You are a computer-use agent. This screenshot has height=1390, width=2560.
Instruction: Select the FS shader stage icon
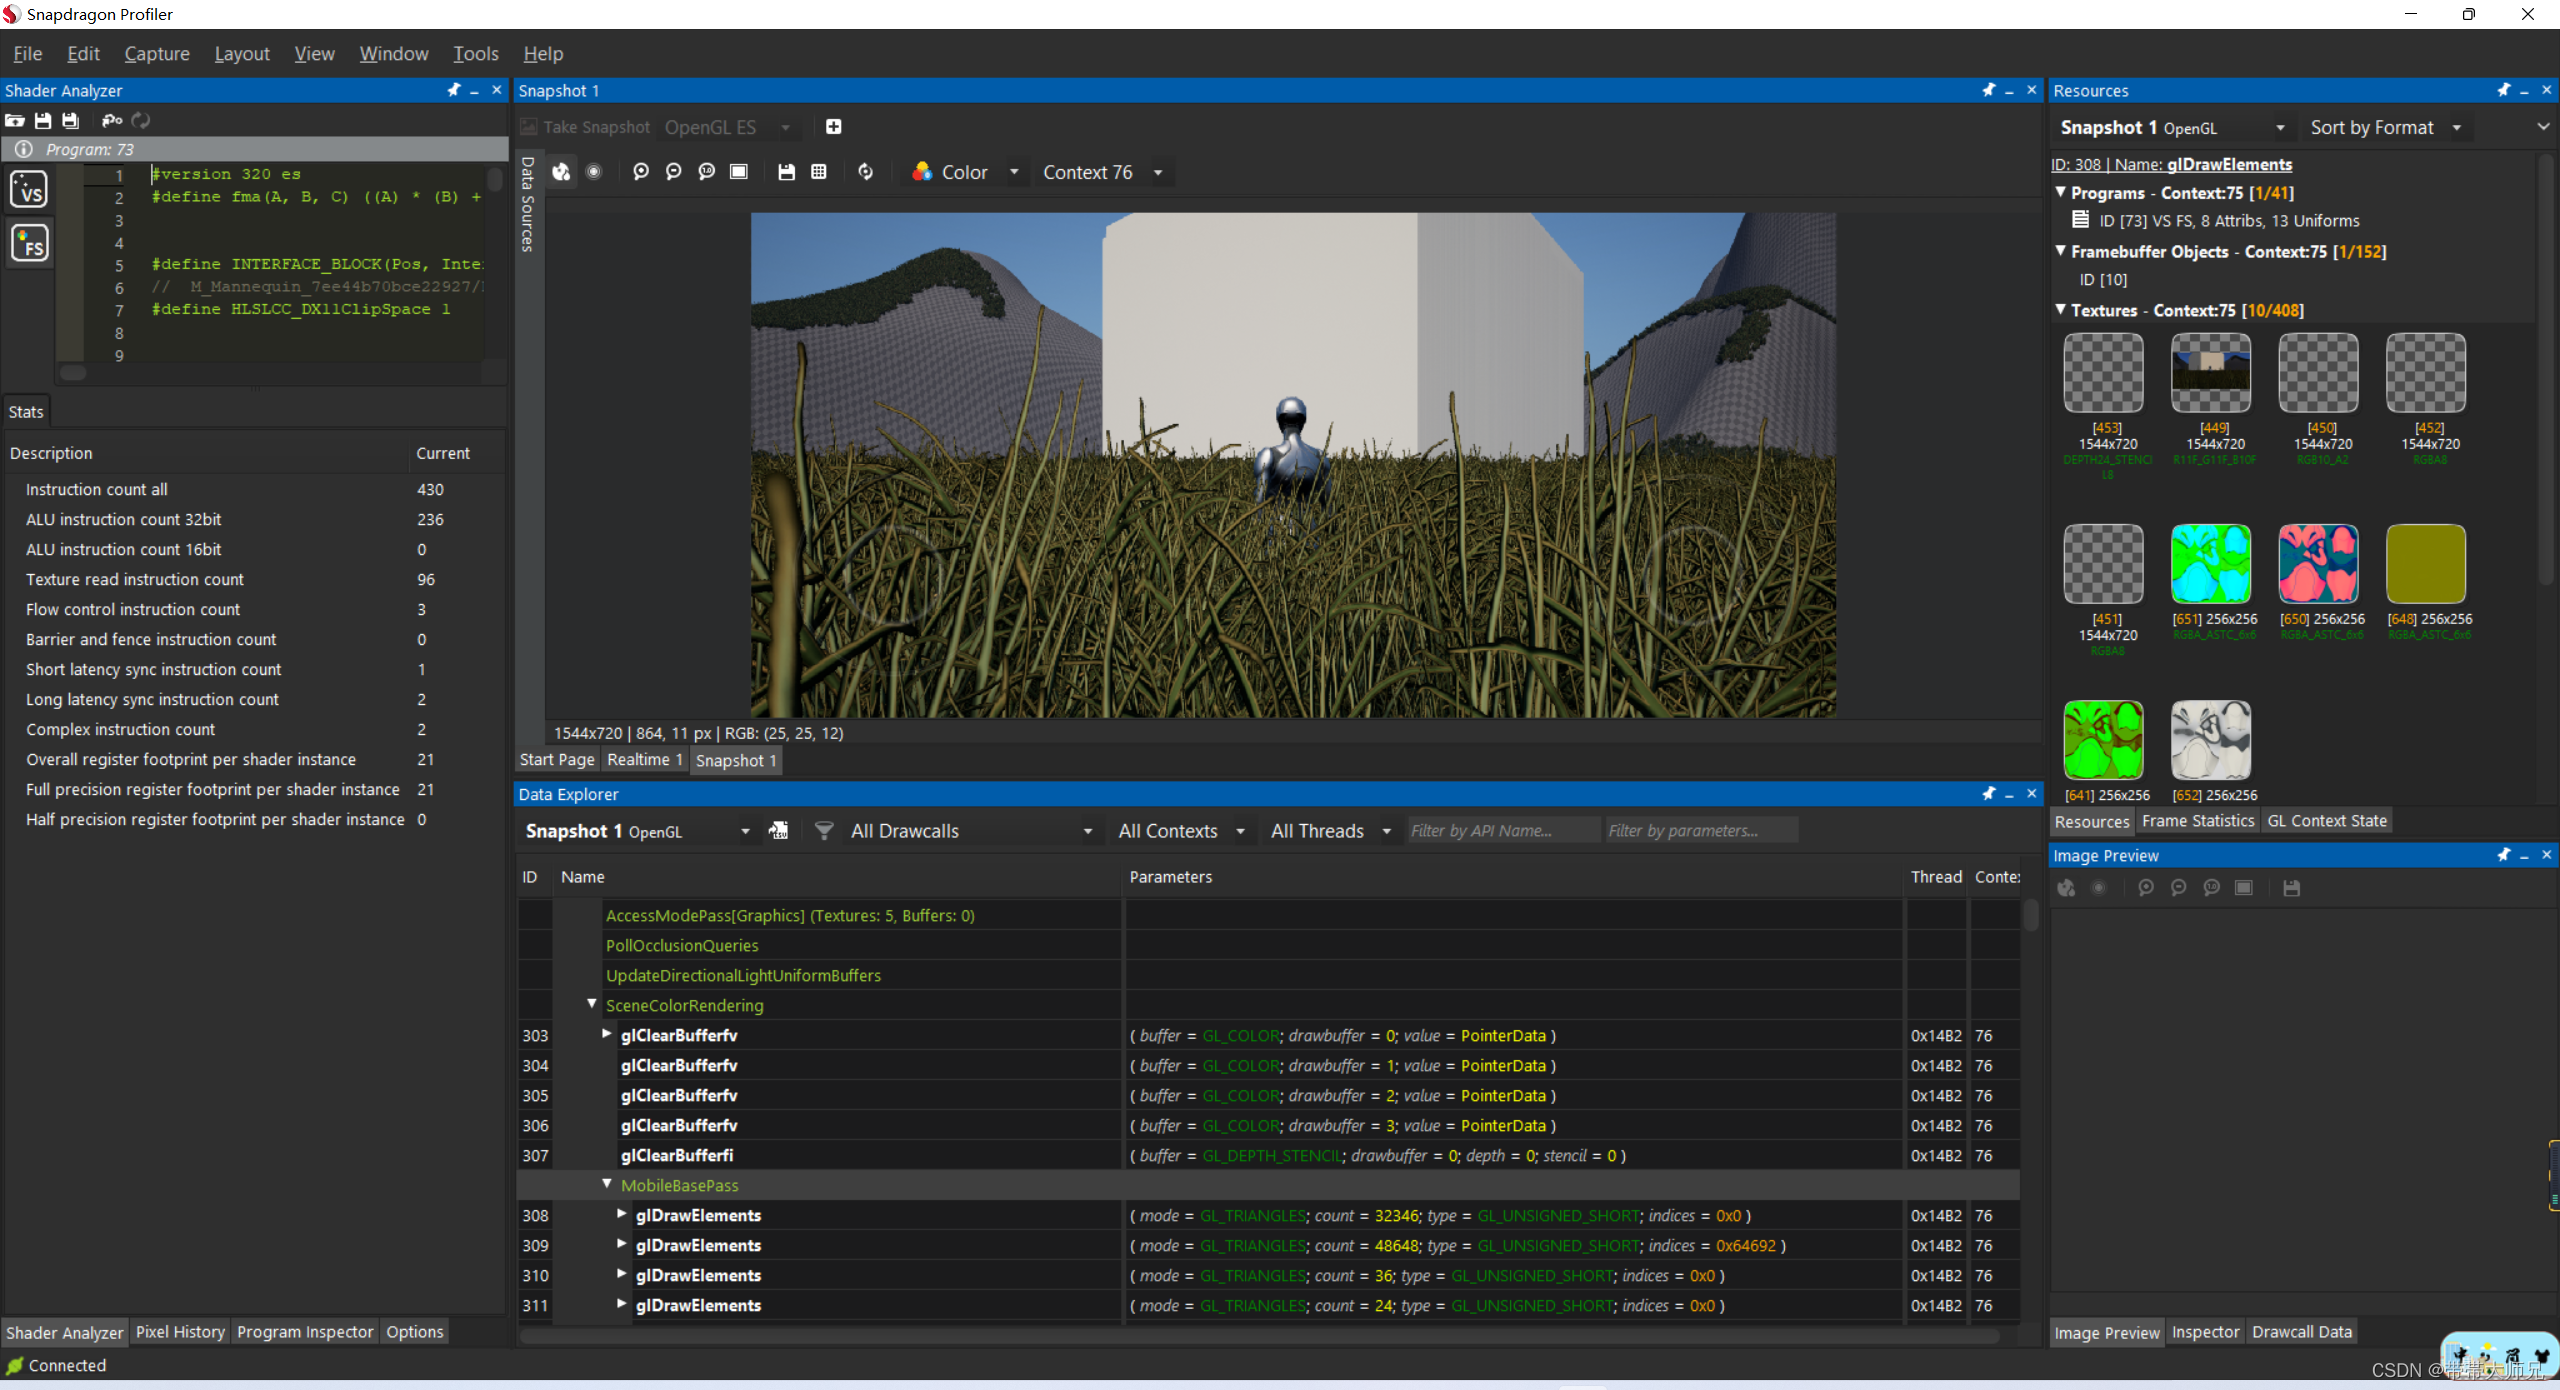pyautogui.click(x=29, y=242)
